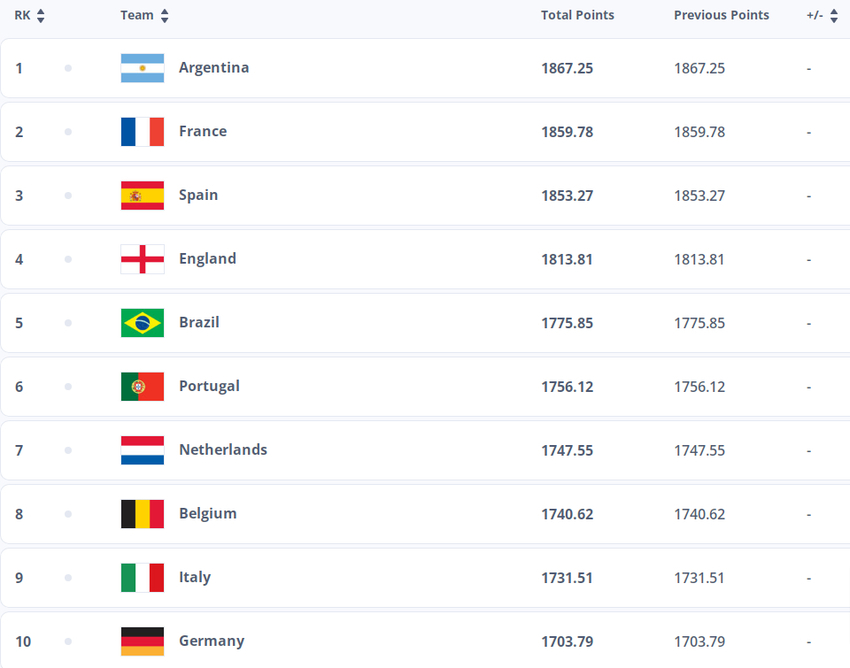Image resolution: width=850 pixels, height=668 pixels.
Task: Click the France flag icon
Action: click(142, 132)
